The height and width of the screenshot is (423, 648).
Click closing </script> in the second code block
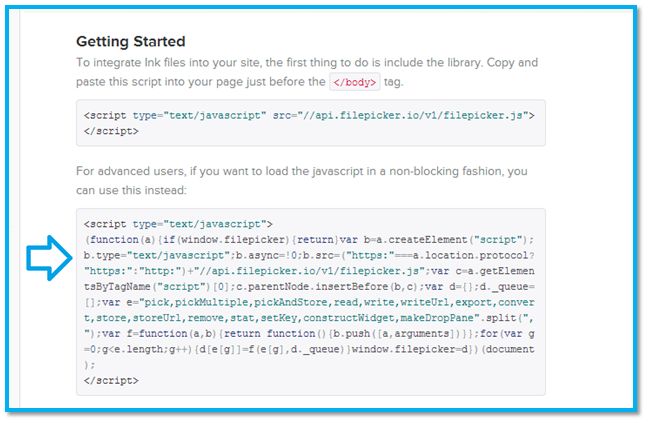coord(111,381)
